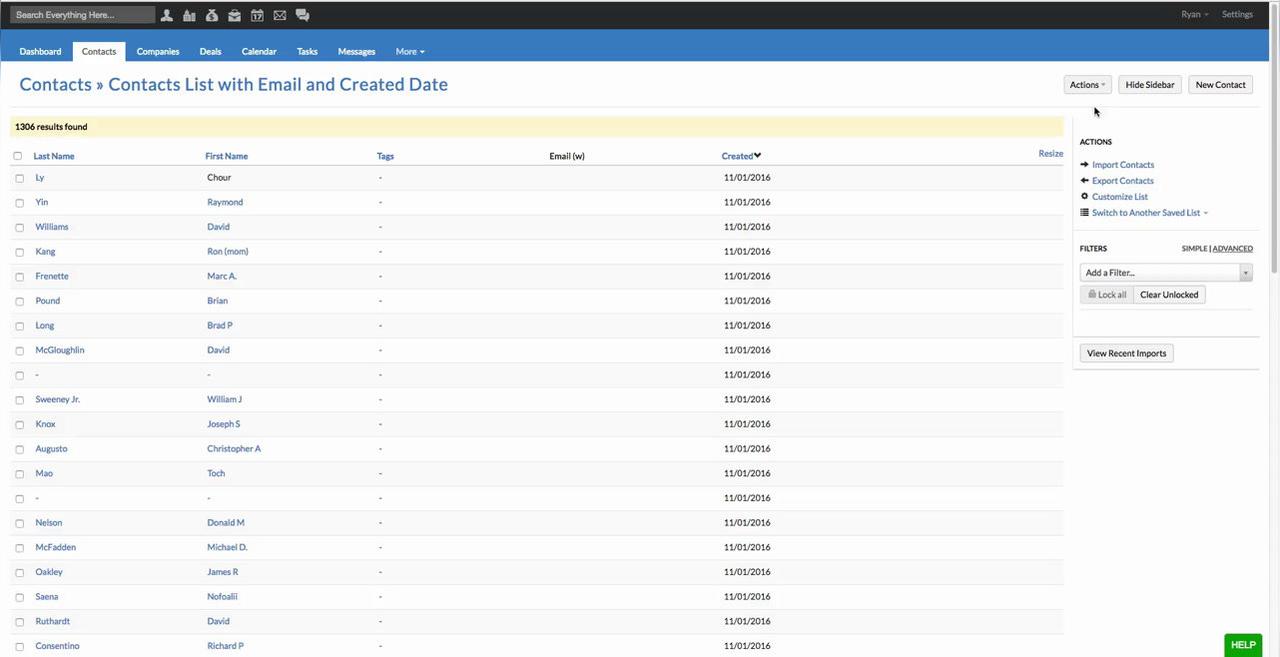Click the person icon in top bar
1280x657 pixels.
click(167, 15)
